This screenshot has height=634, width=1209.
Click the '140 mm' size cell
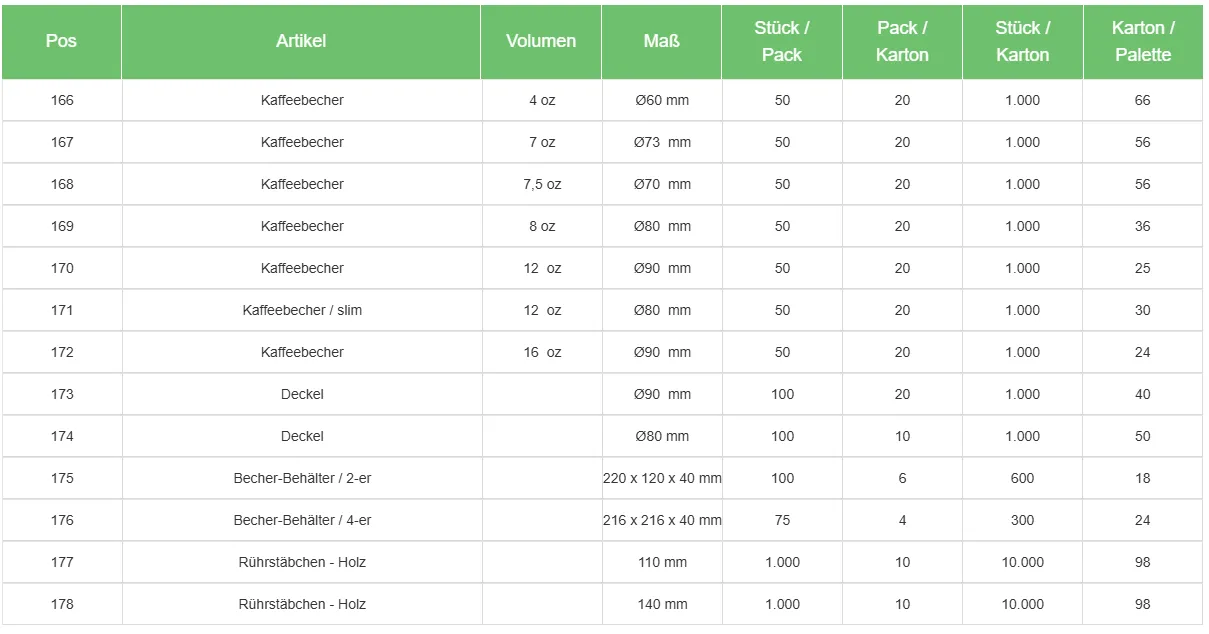pyautogui.click(x=662, y=604)
